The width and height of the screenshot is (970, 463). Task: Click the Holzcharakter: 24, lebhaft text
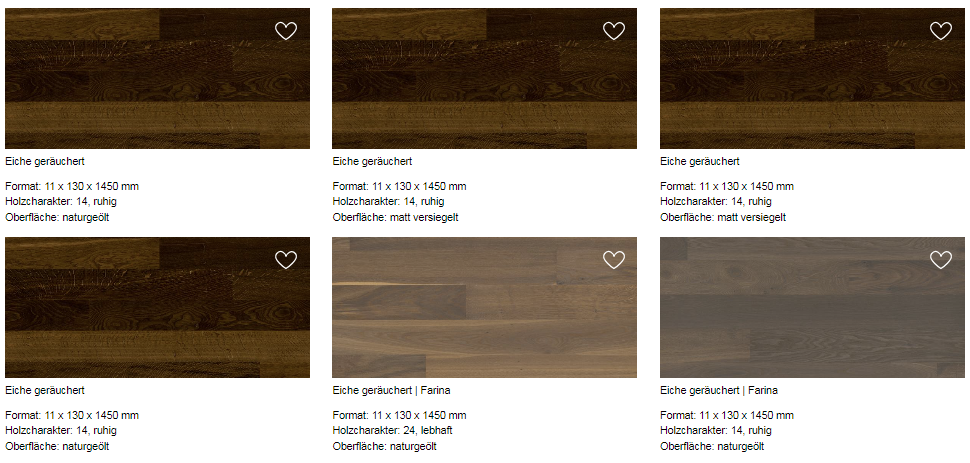[x=397, y=430]
